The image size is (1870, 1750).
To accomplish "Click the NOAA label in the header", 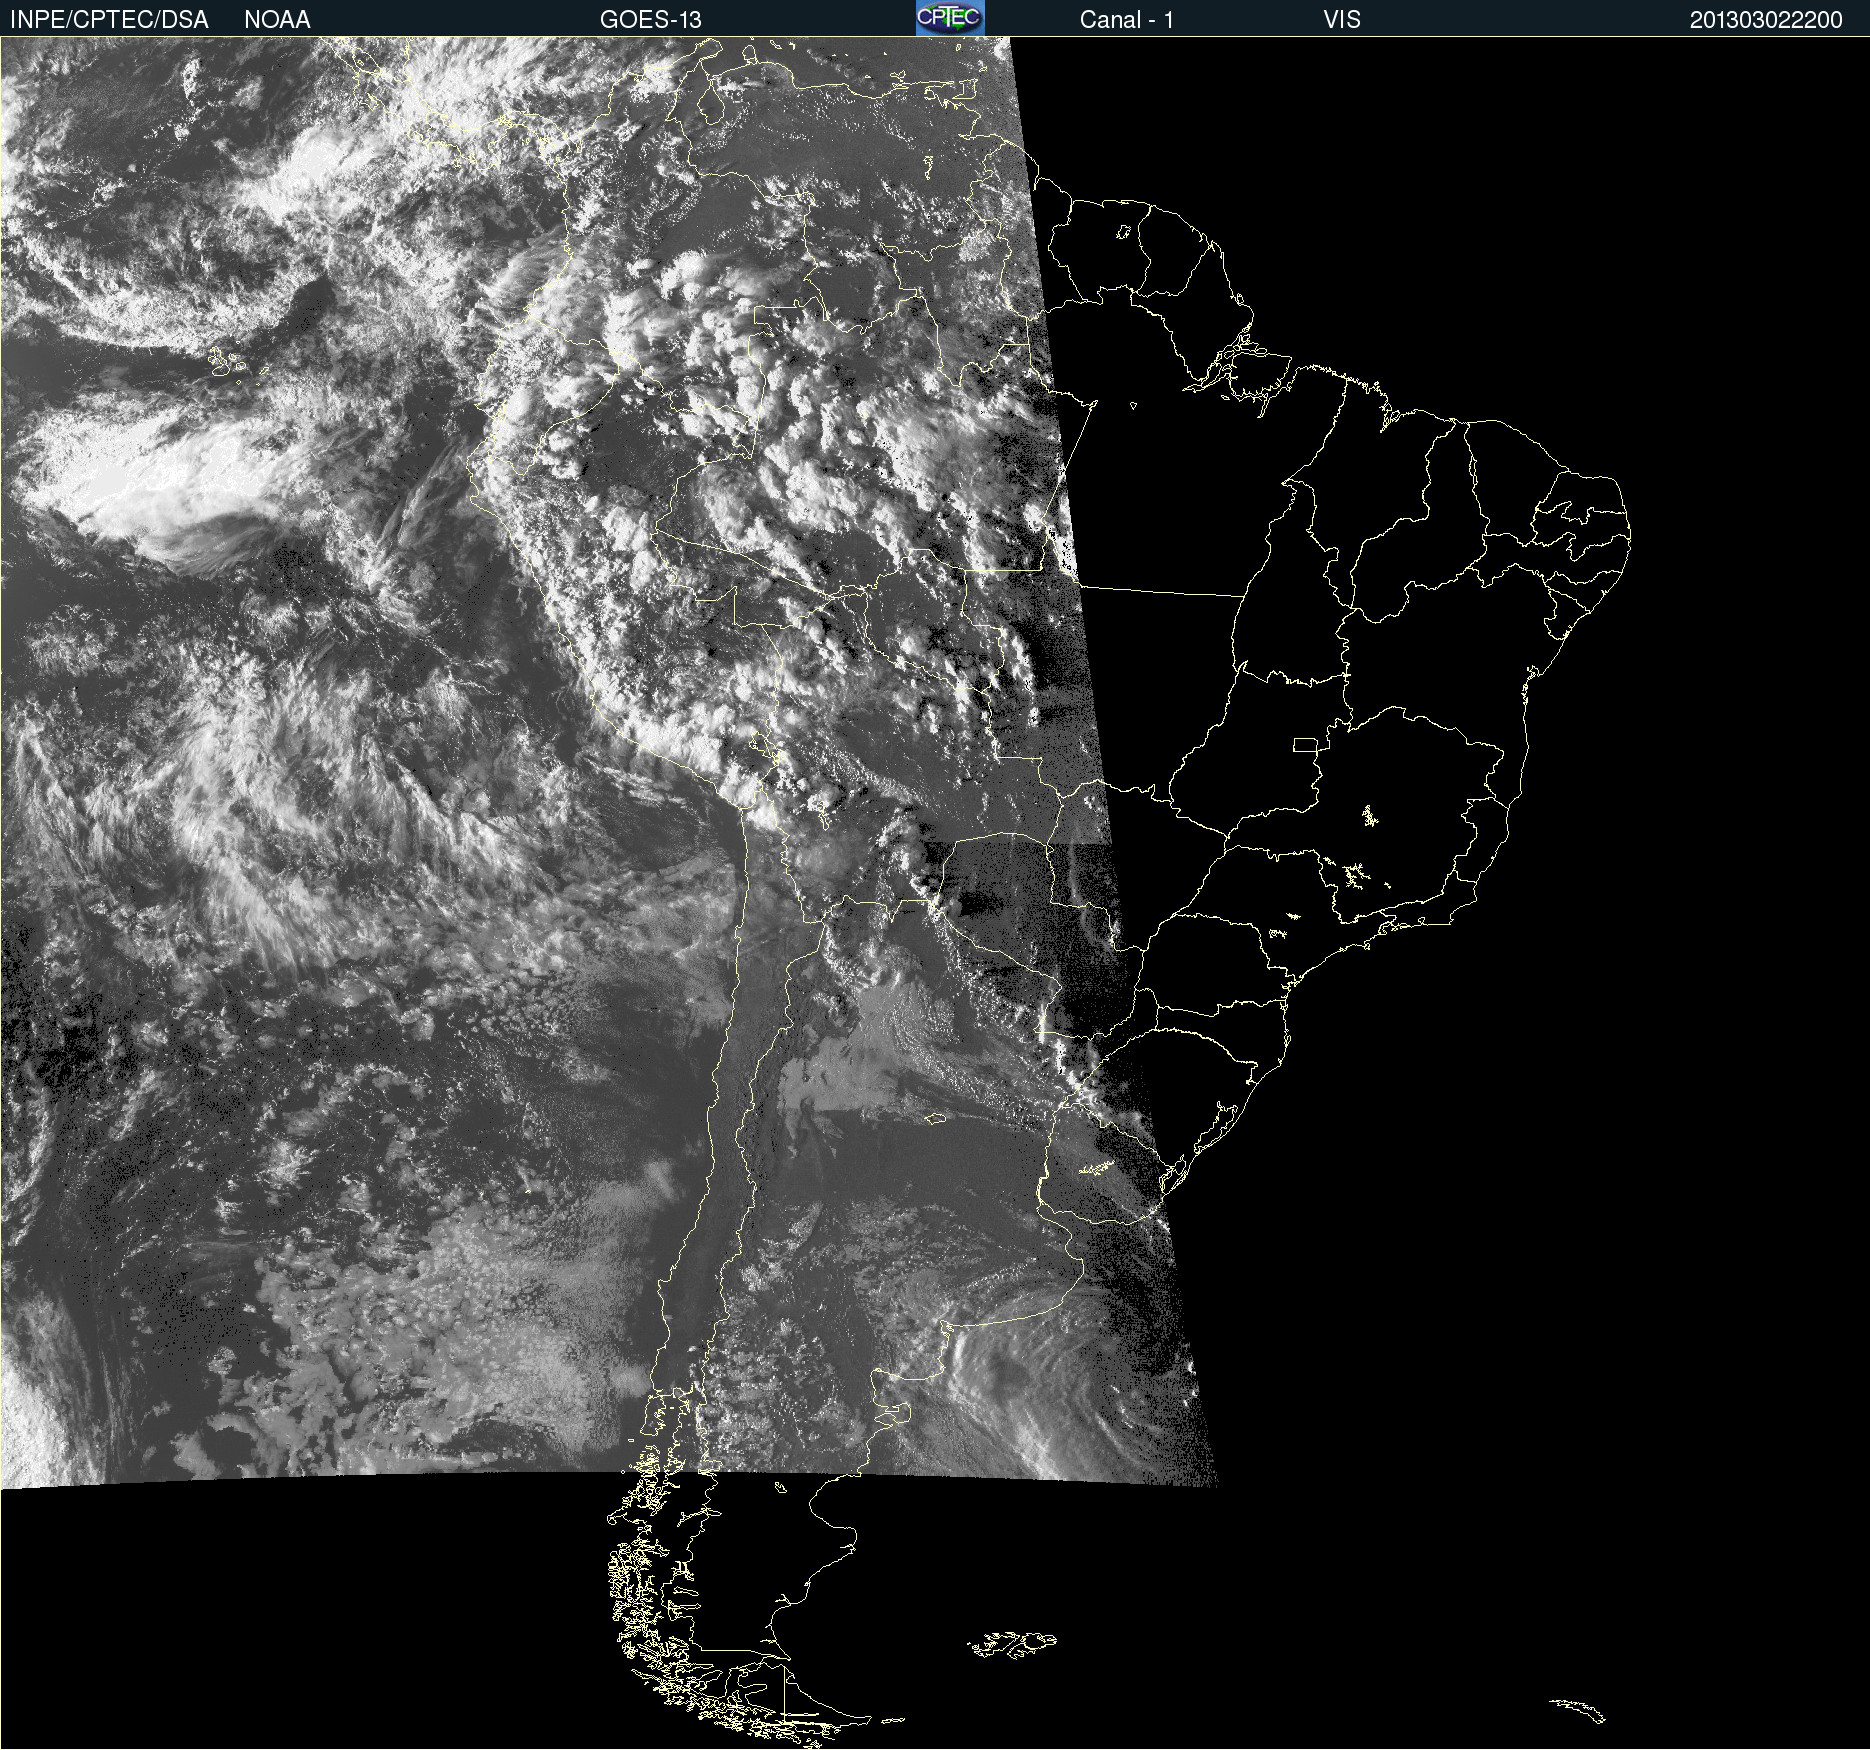I will (277, 20).
